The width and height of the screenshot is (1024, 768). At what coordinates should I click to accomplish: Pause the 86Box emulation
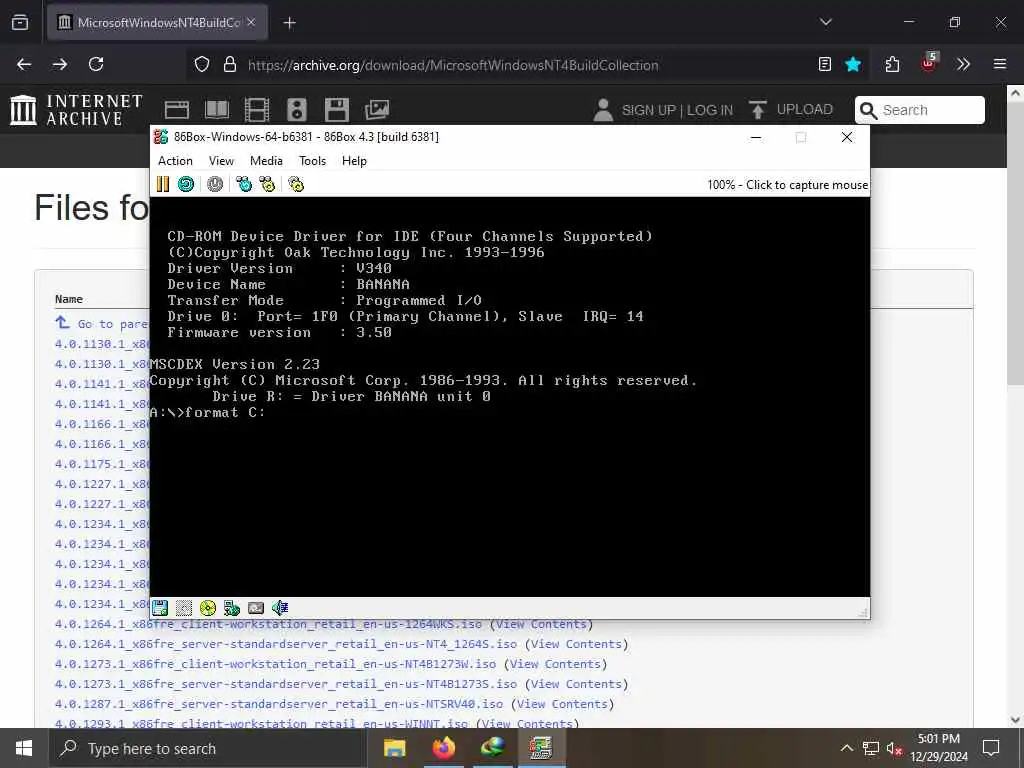pyautogui.click(x=163, y=184)
